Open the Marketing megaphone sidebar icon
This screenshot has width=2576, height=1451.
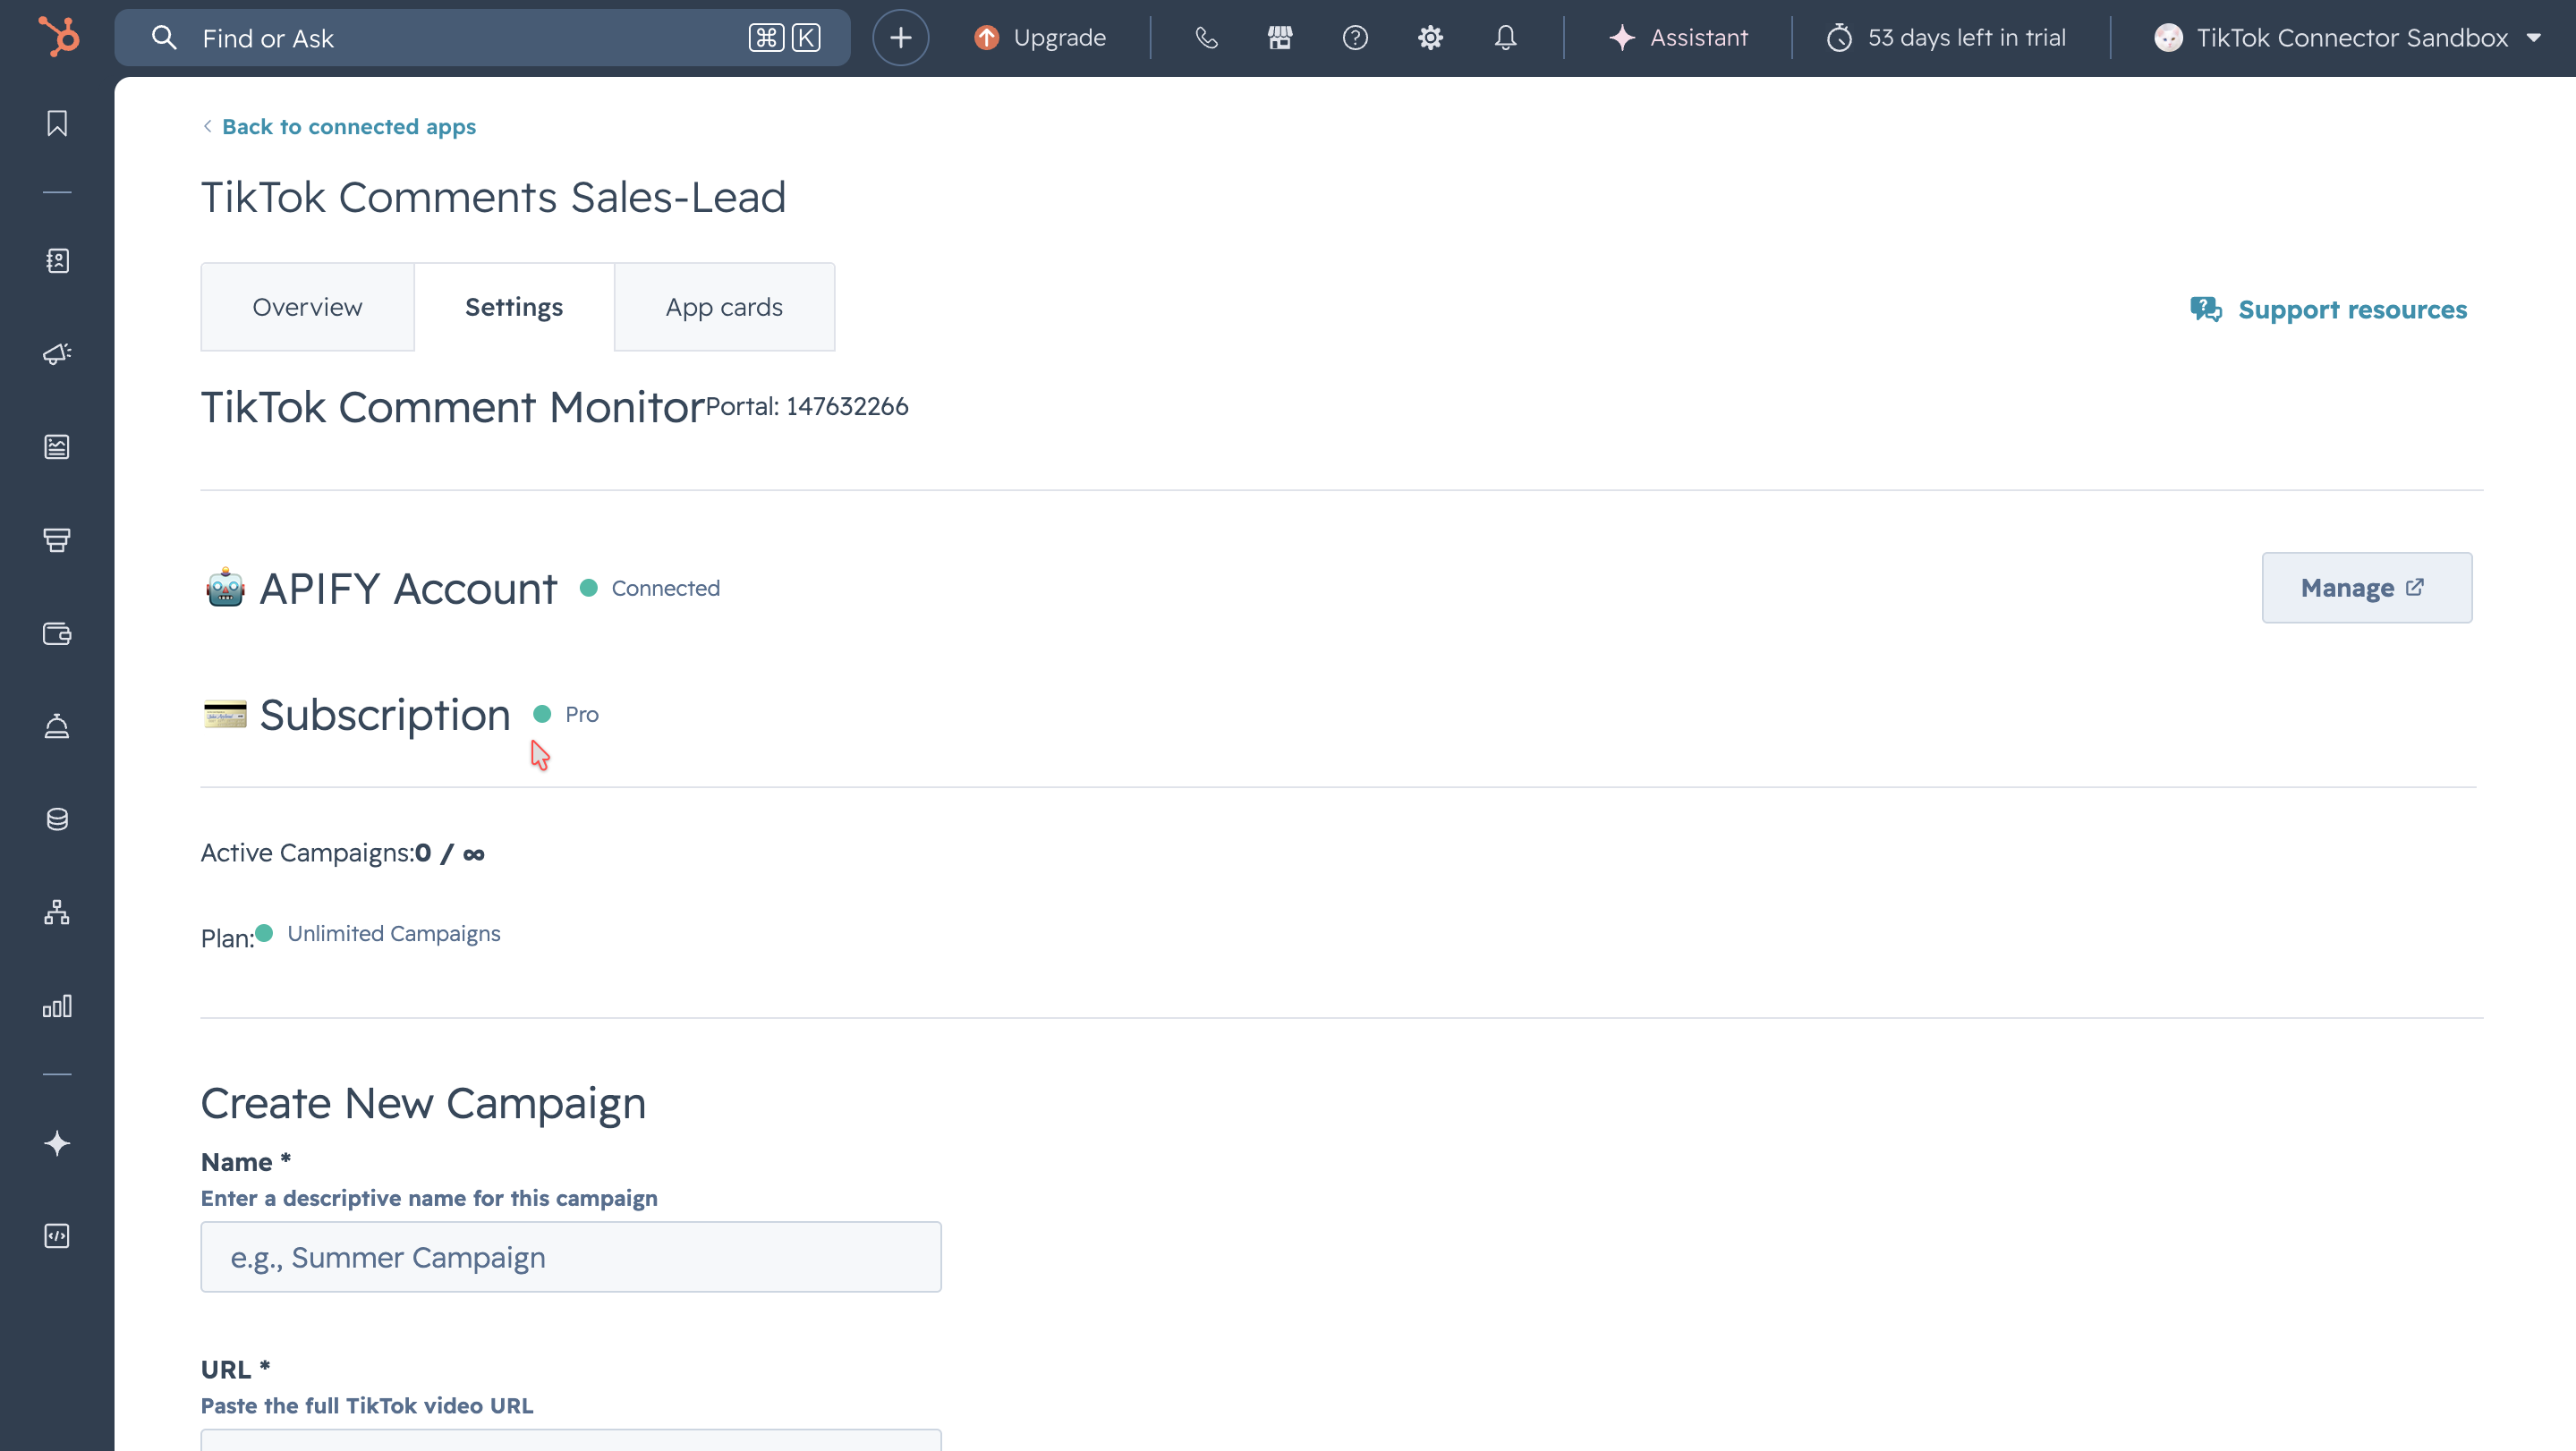57,354
